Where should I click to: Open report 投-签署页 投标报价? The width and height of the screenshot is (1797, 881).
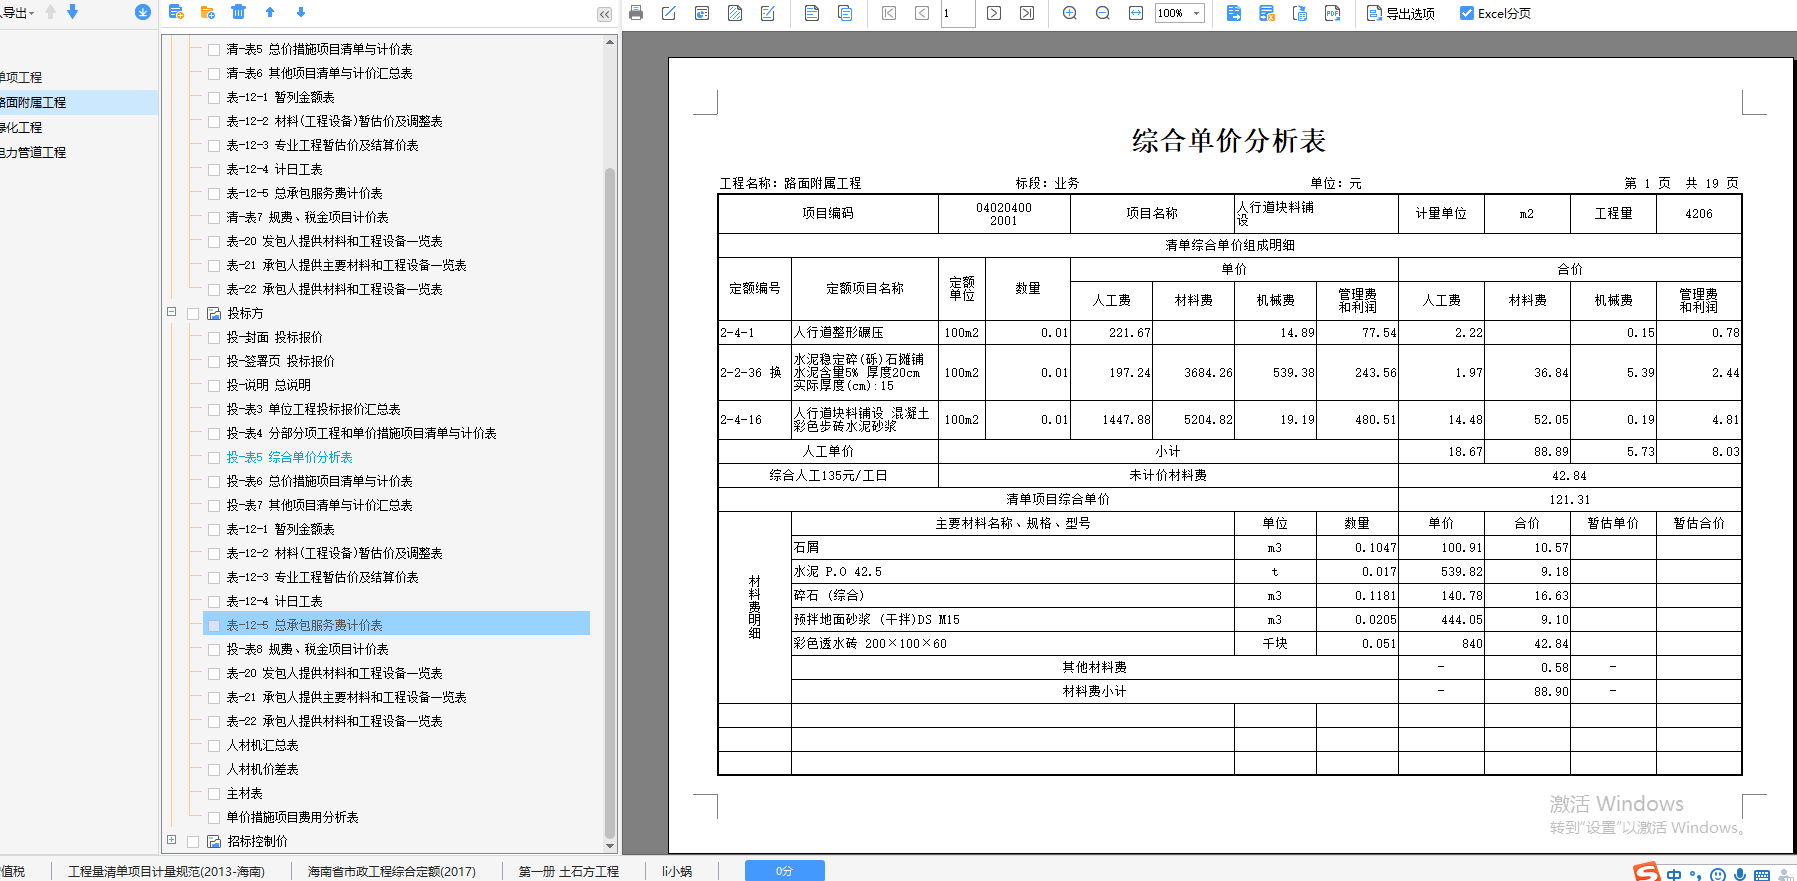pyautogui.click(x=280, y=361)
